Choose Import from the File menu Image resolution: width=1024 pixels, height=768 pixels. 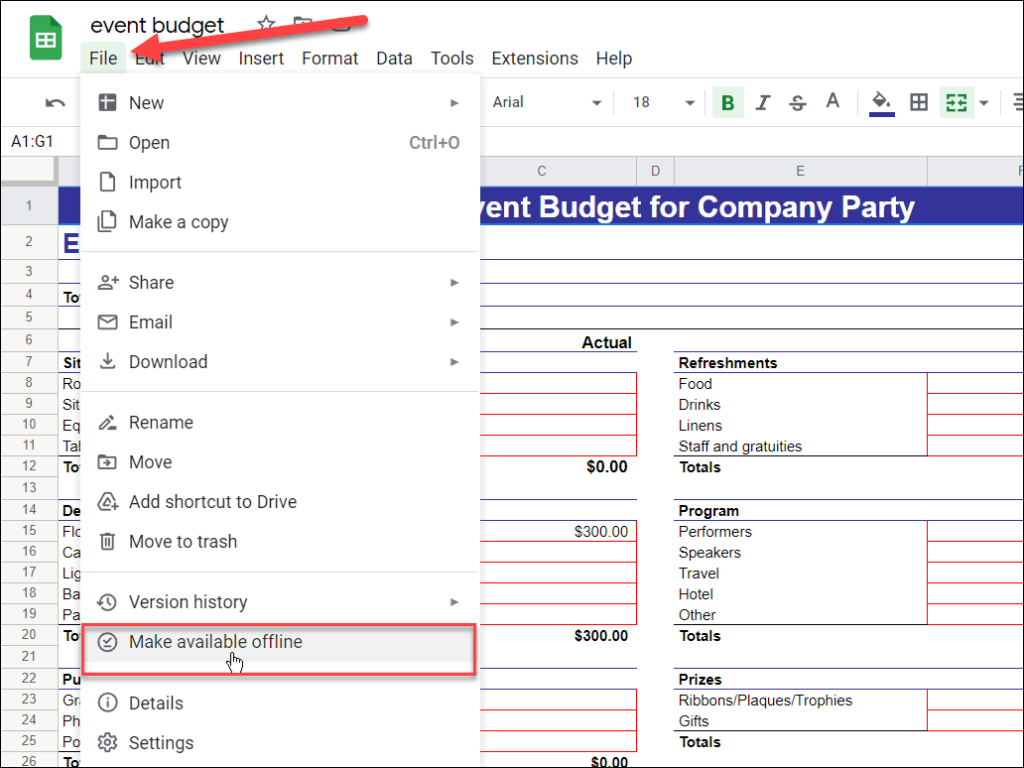[280, 182]
